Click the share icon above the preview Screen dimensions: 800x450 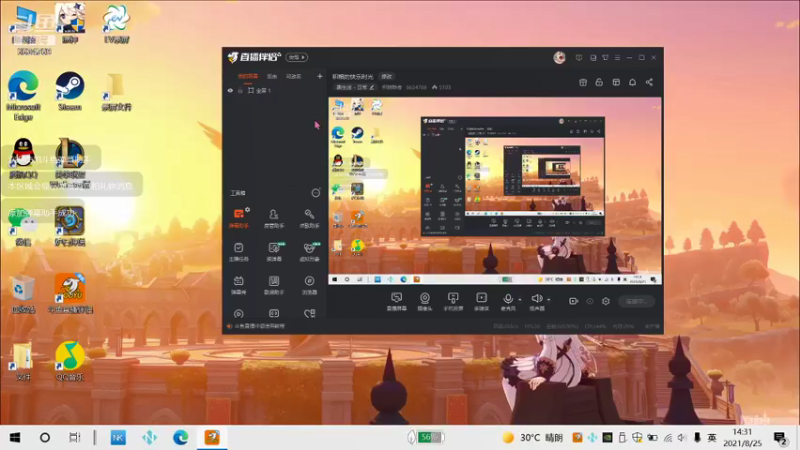click(649, 82)
